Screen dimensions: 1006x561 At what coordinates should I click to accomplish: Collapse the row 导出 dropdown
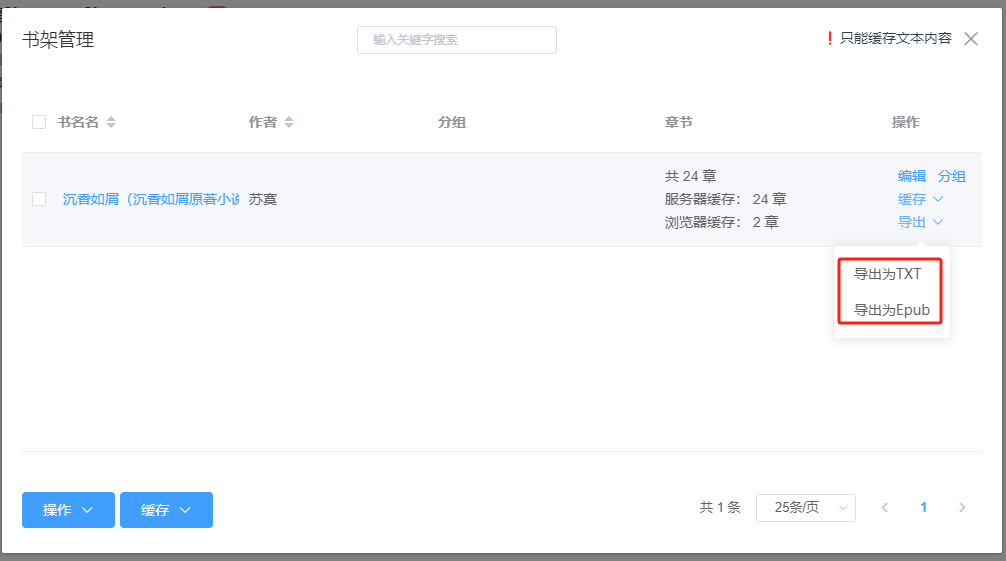point(920,222)
